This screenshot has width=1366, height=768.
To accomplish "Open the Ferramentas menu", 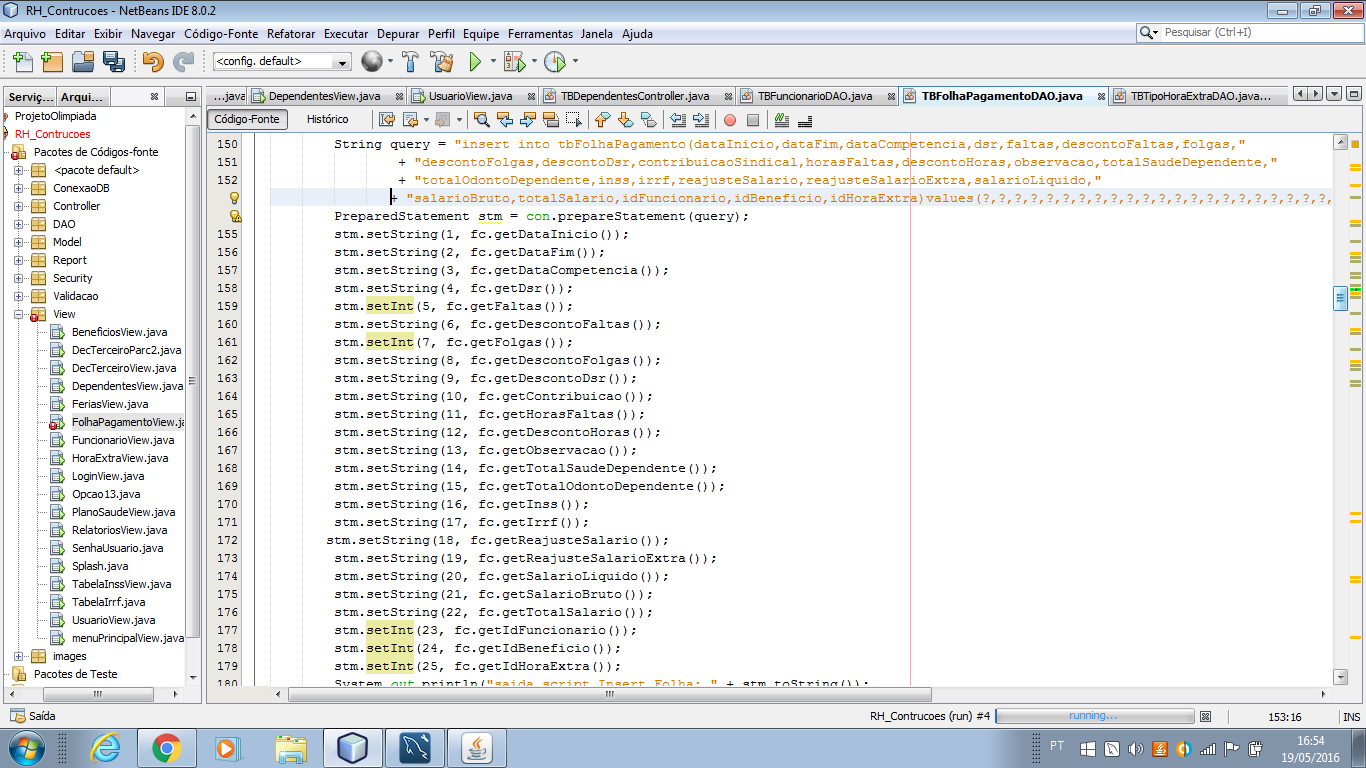I will point(540,33).
